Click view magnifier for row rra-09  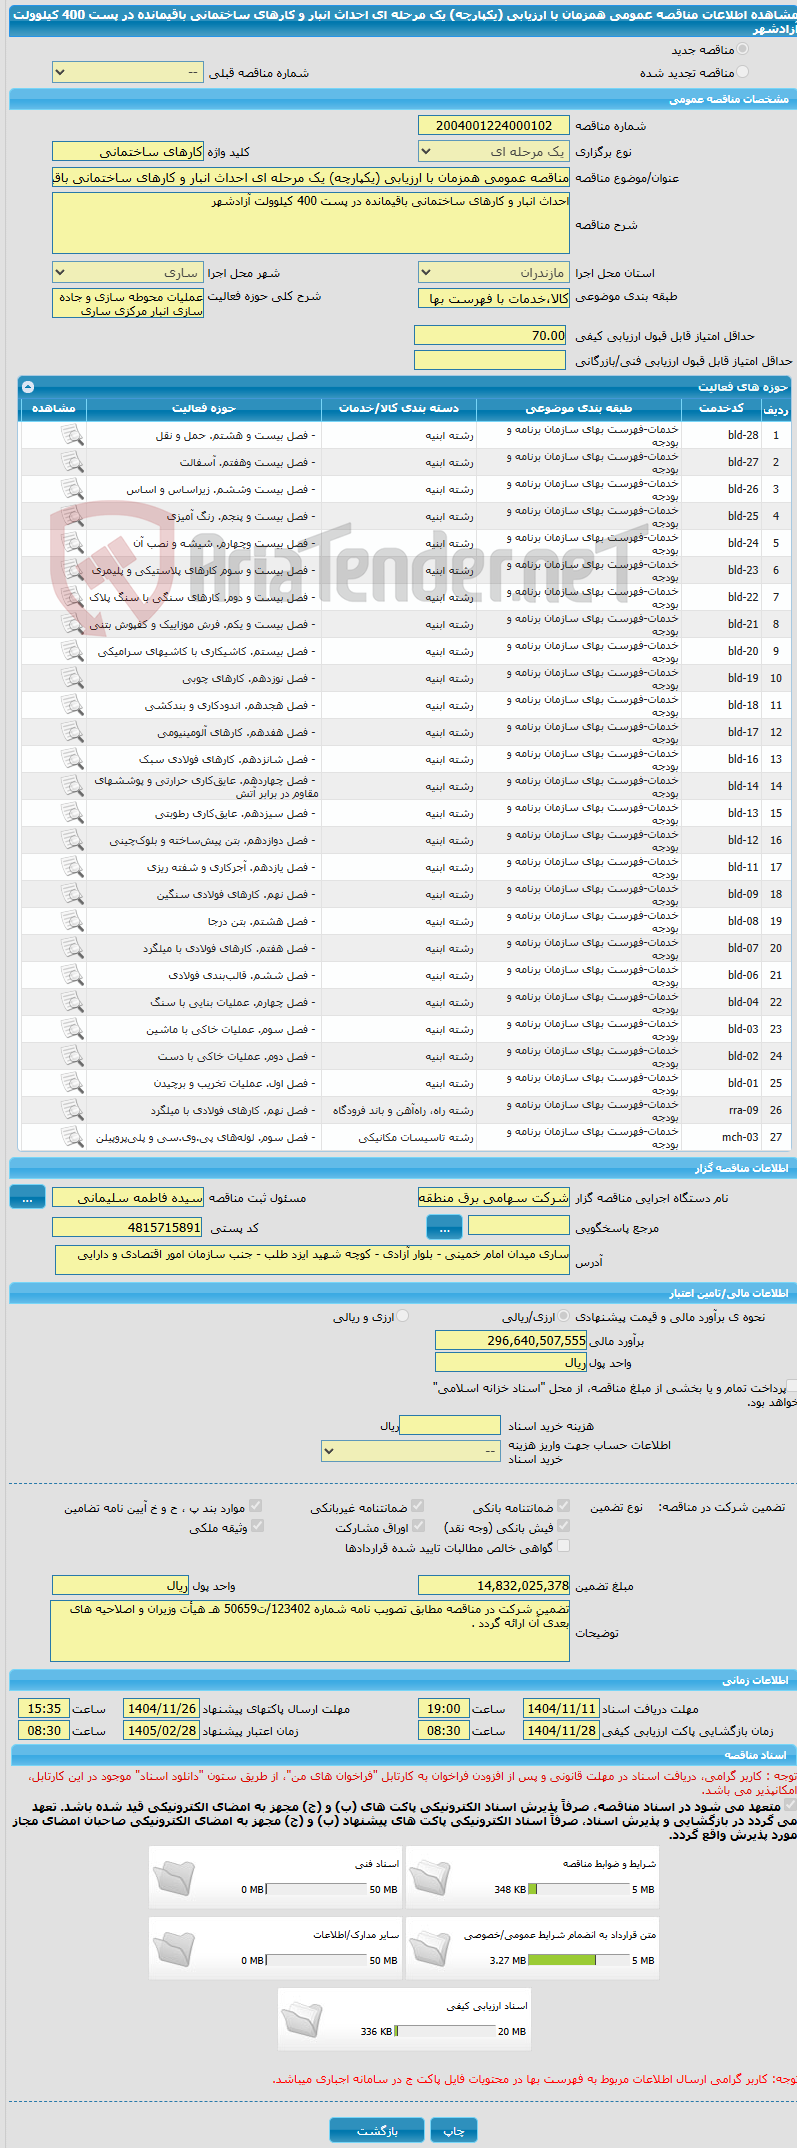click(72, 1110)
